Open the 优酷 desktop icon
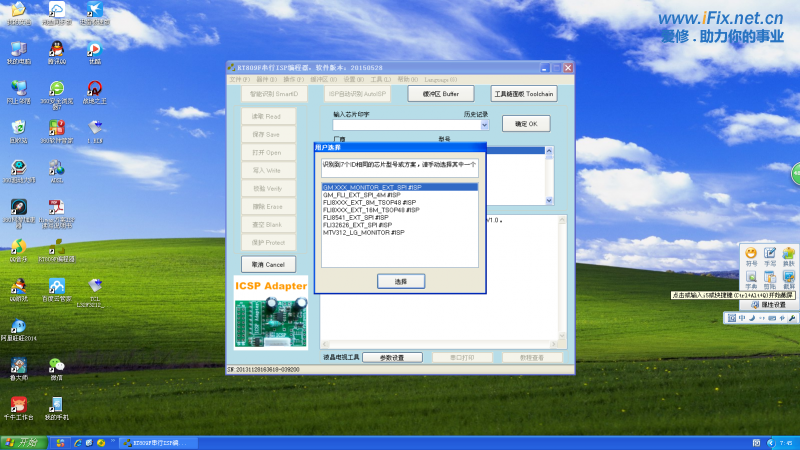The width and height of the screenshot is (800, 450). (94, 53)
